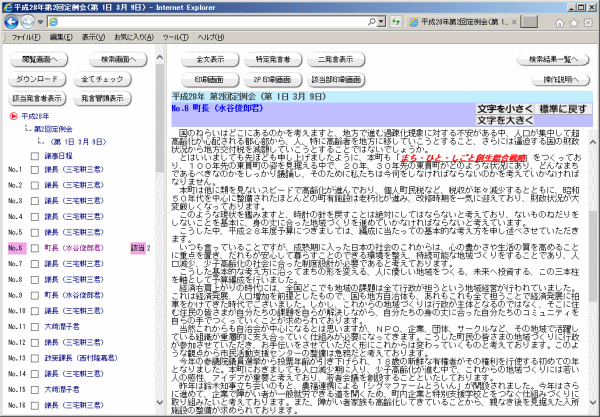Viewport: 600px width, 417px height.
Task: Open the 印刷画面 button
Action: tap(210, 80)
